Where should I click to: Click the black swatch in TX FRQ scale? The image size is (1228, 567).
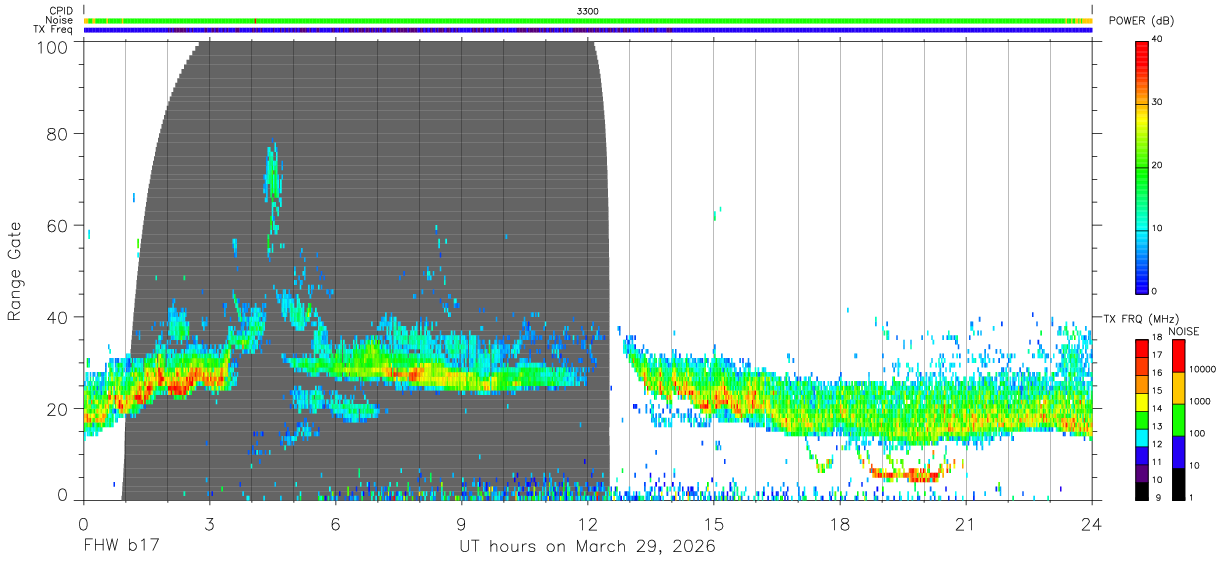[1143, 492]
